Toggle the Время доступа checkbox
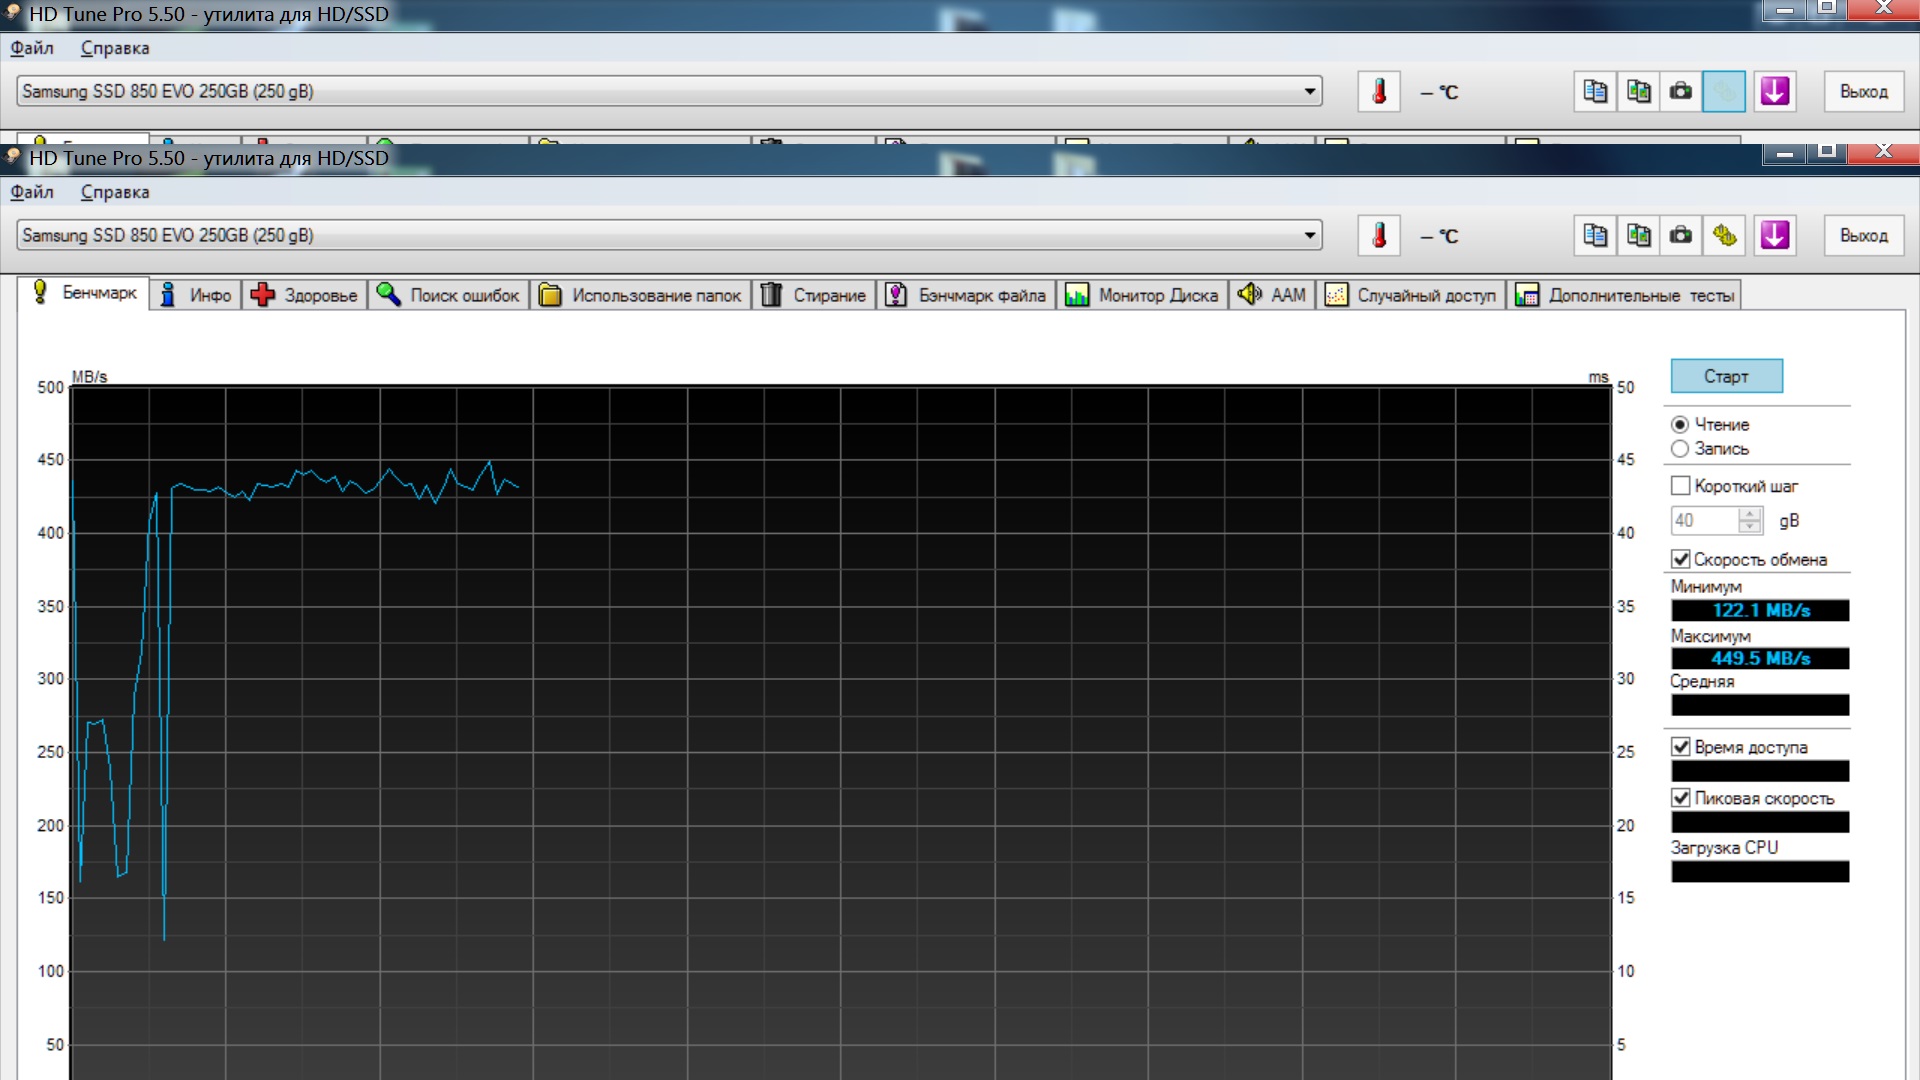The image size is (1920, 1080). click(1681, 747)
